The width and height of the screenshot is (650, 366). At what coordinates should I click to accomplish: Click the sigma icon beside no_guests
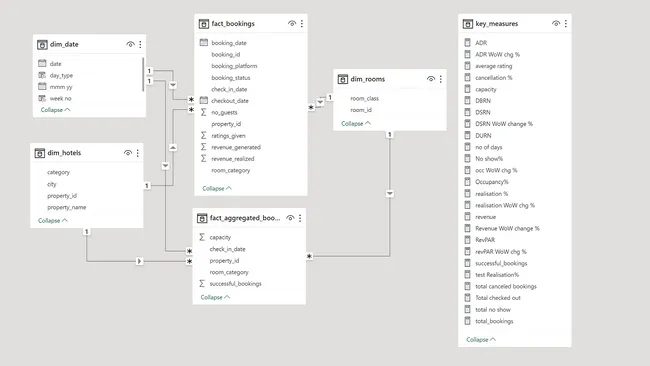tap(204, 112)
